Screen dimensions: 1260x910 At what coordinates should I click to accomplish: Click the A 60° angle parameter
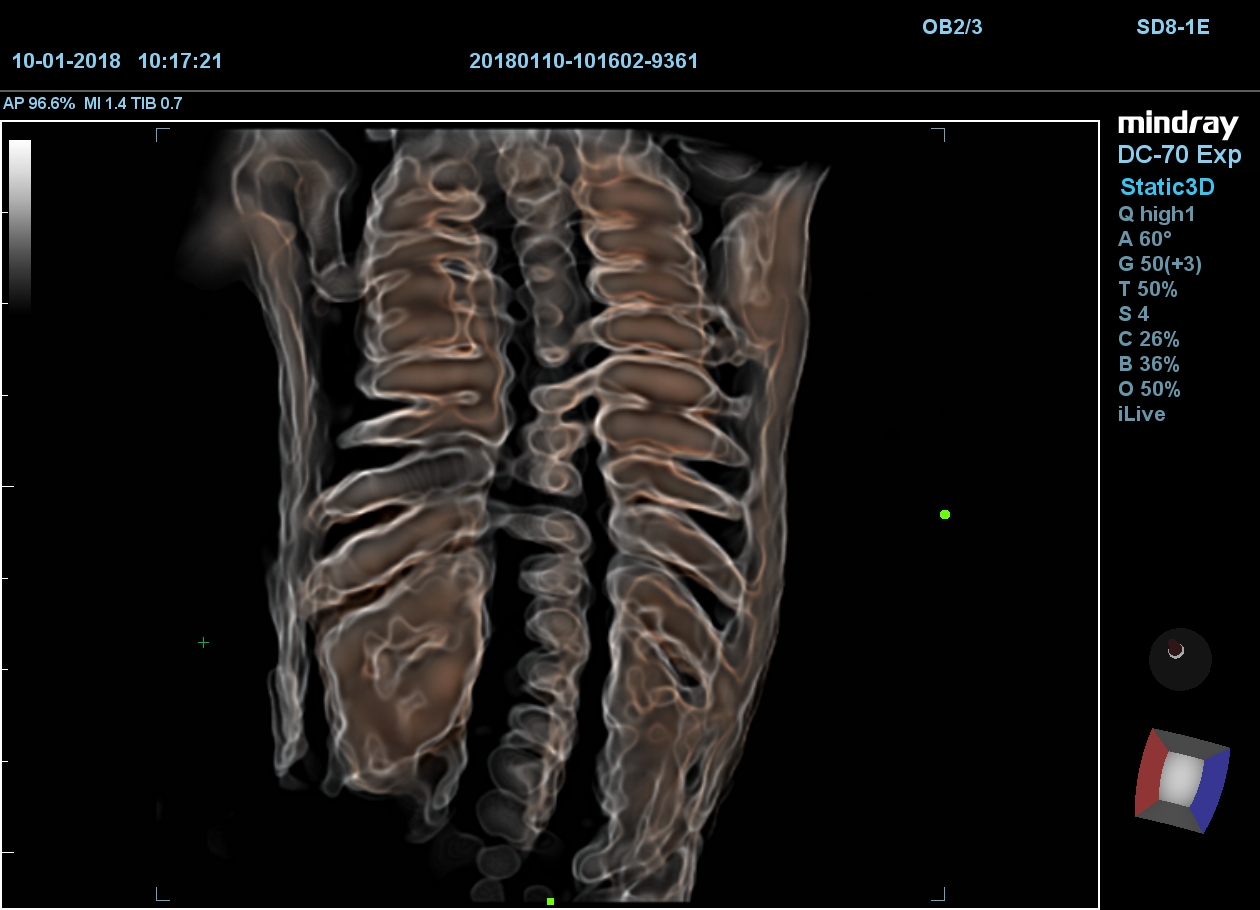[1144, 239]
